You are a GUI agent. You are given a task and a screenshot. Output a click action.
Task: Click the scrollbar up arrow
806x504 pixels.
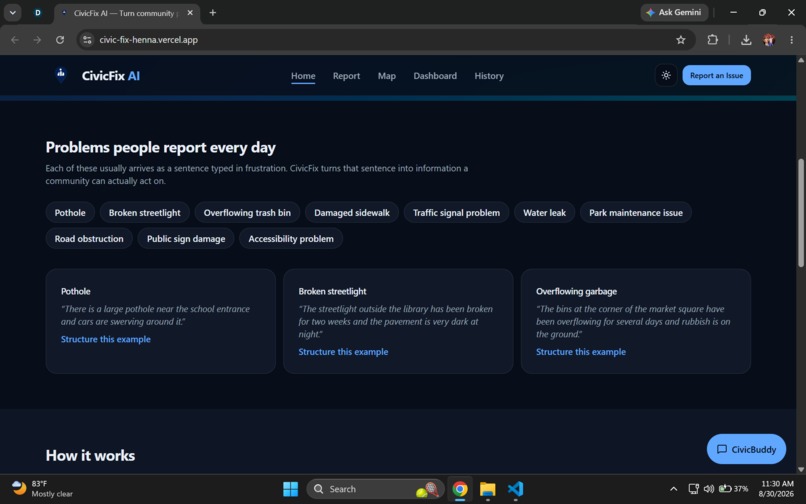coord(801,60)
